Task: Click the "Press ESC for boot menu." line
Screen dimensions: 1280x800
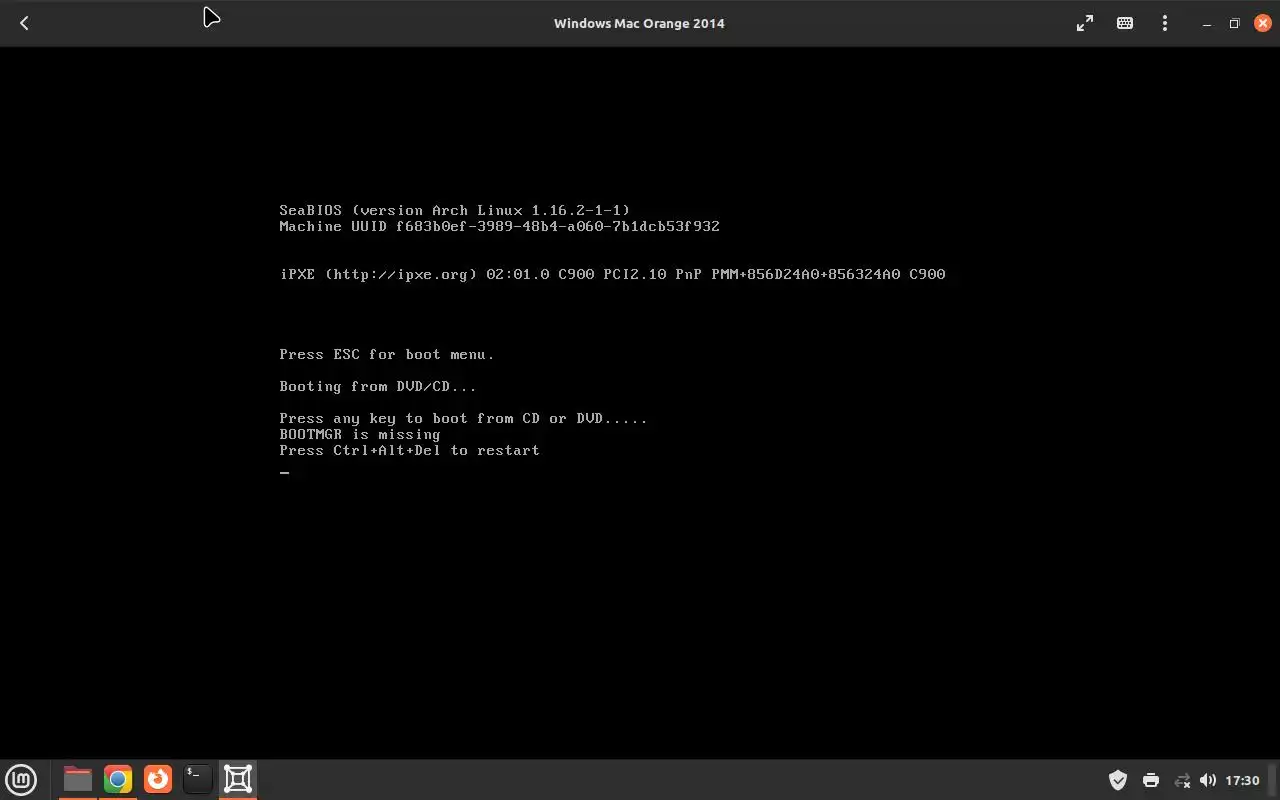Action: click(x=387, y=354)
